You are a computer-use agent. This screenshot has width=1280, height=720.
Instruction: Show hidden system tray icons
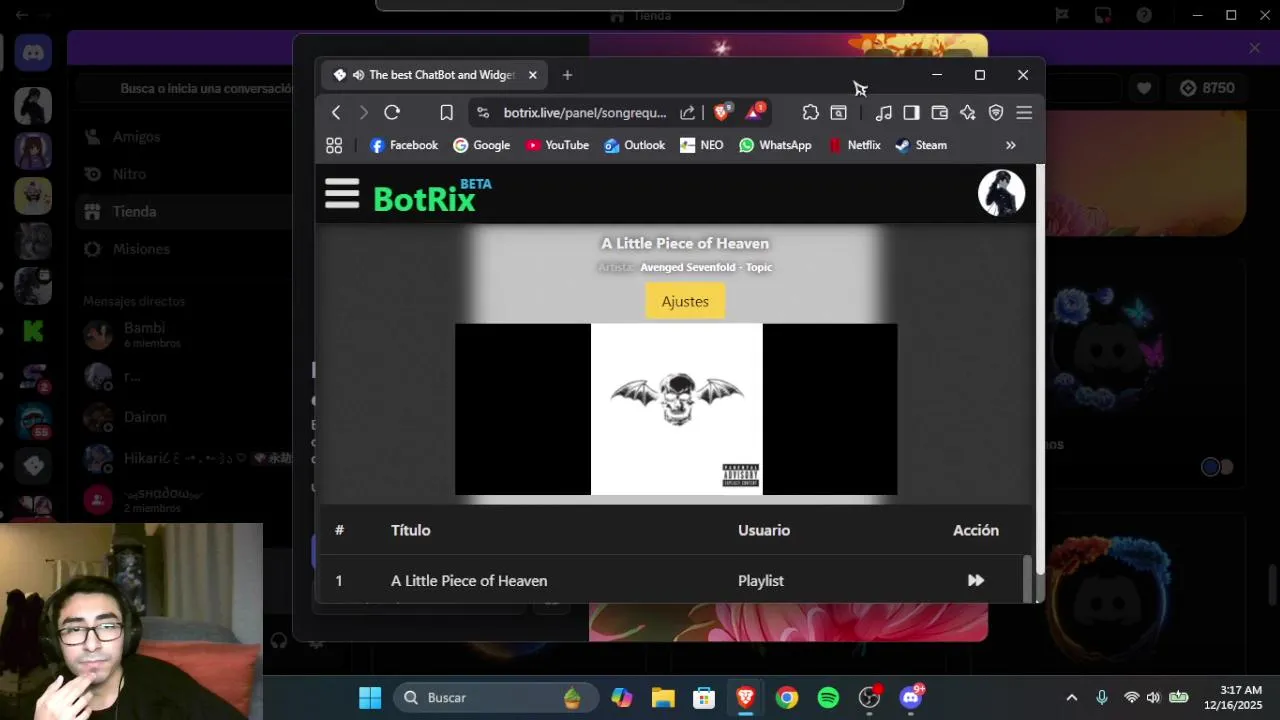pos(1072,697)
